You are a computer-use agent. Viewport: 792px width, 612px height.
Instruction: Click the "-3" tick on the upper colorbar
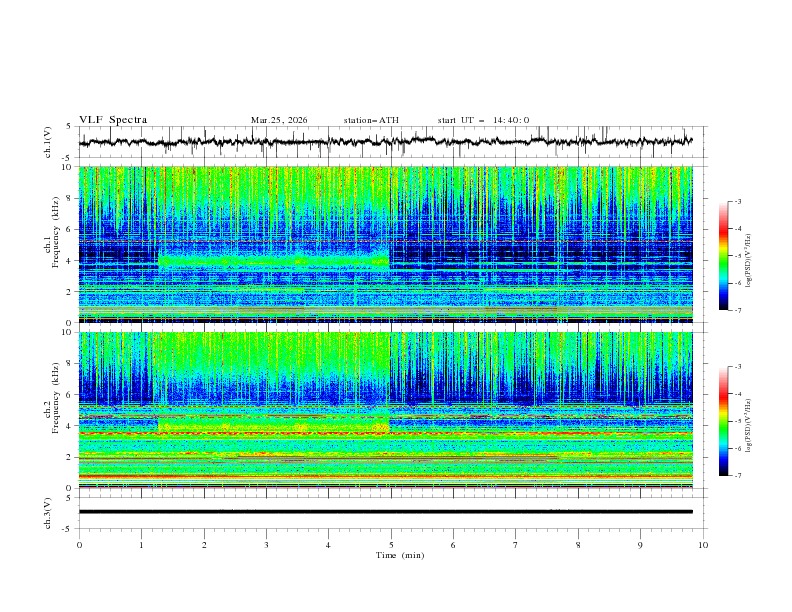[737, 201]
